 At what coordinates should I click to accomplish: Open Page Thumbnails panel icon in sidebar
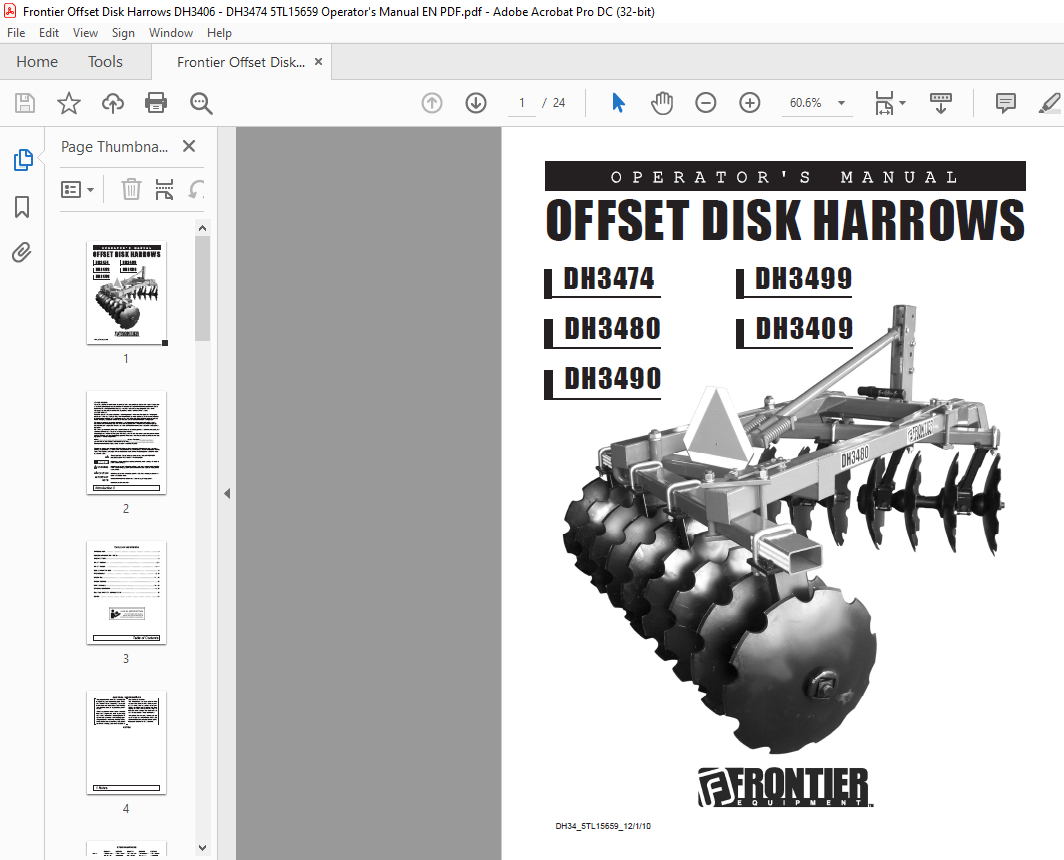tap(22, 160)
